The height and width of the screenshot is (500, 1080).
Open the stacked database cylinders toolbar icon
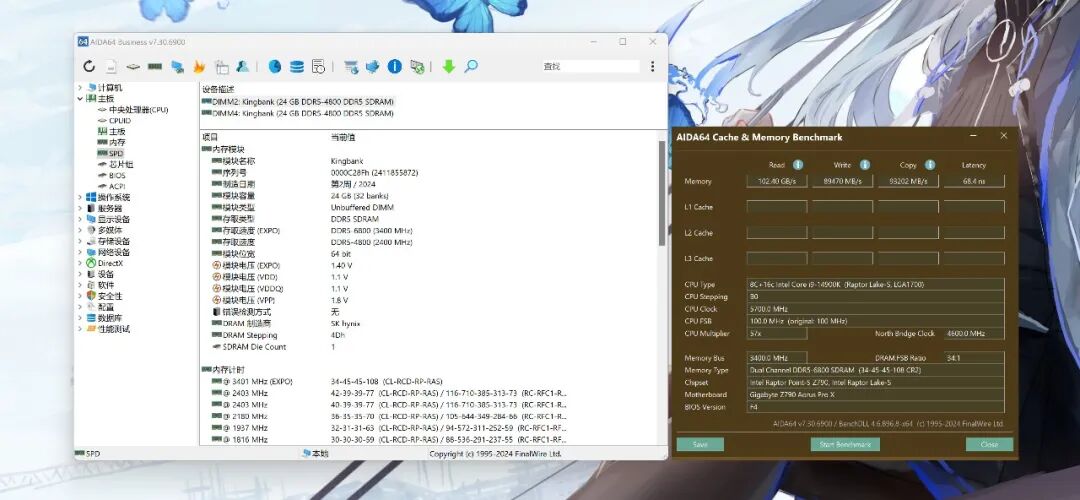click(x=297, y=67)
